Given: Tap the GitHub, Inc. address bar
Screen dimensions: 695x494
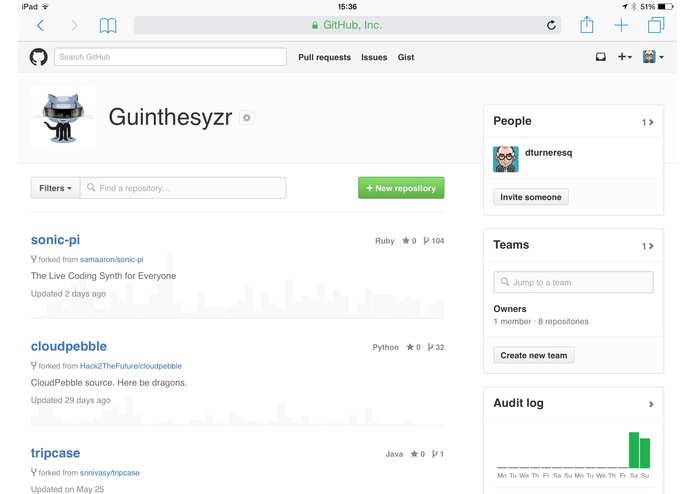Looking at the screenshot, I should coord(348,25).
